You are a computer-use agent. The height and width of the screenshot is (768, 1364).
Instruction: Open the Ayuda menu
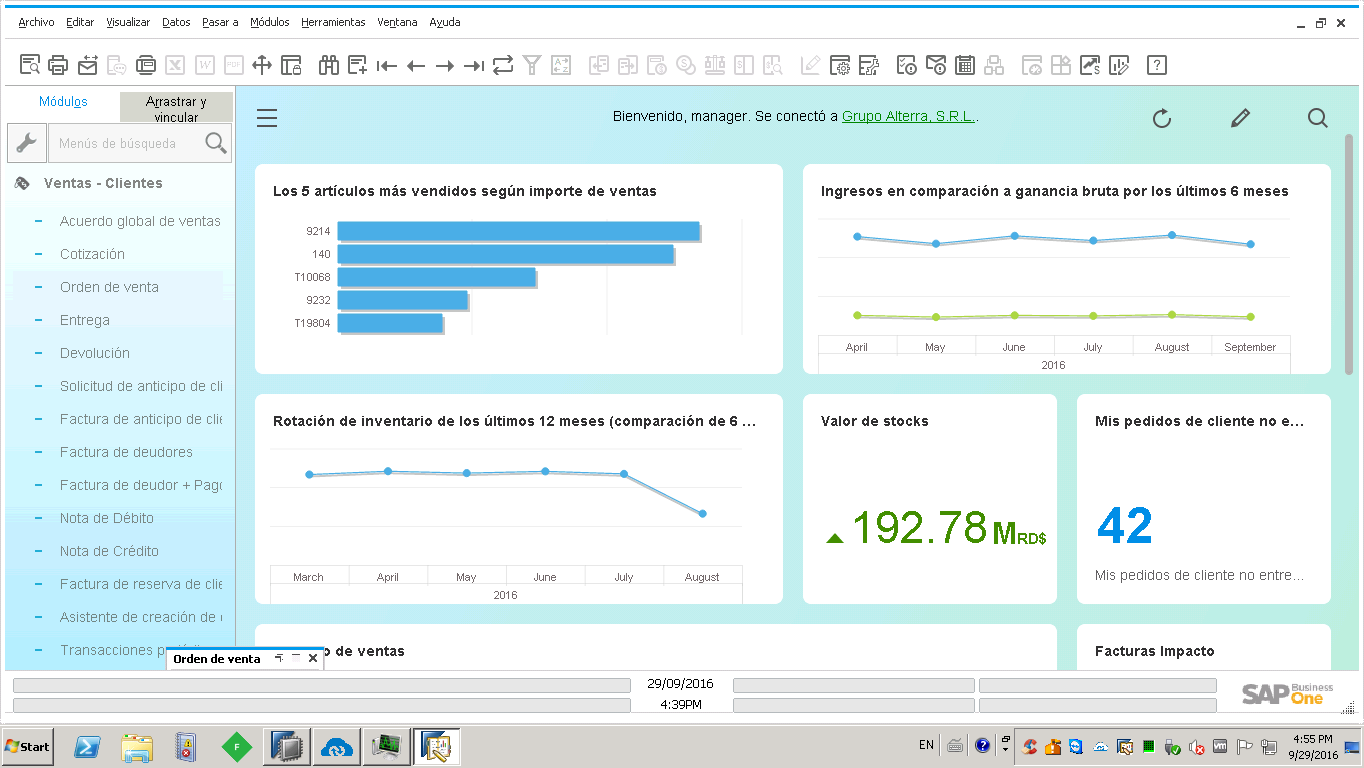coord(445,22)
